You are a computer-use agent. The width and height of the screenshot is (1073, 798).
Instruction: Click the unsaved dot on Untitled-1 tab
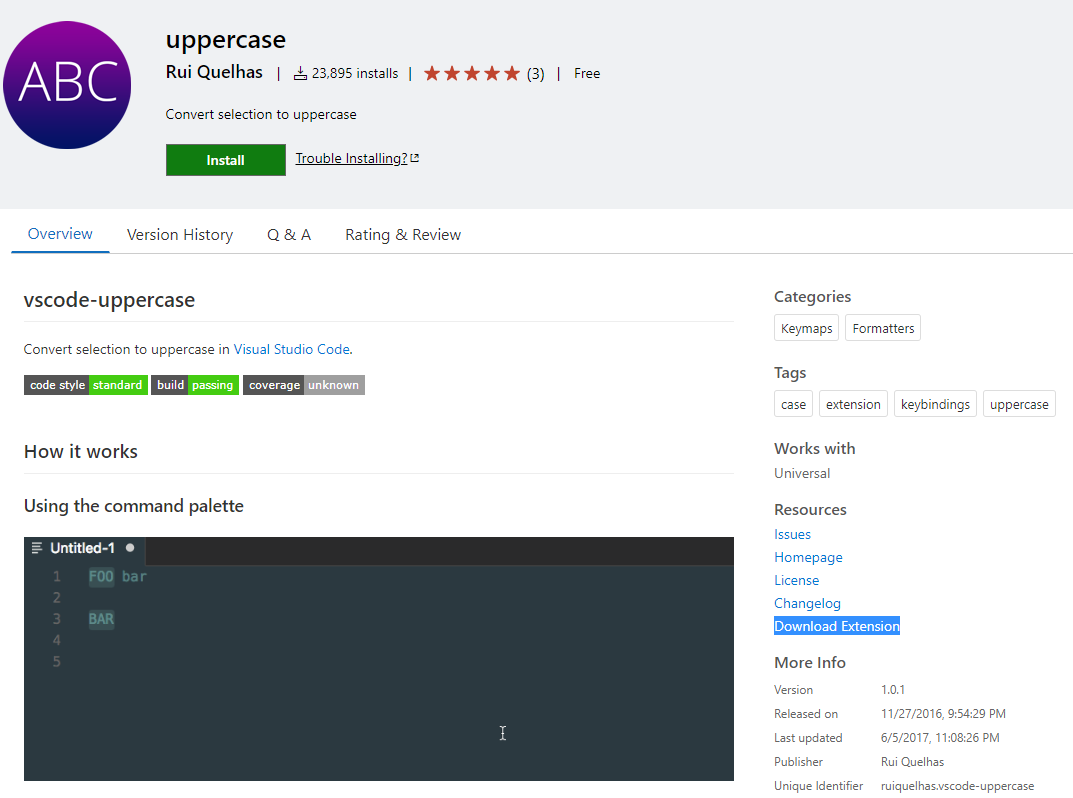(x=130, y=548)
